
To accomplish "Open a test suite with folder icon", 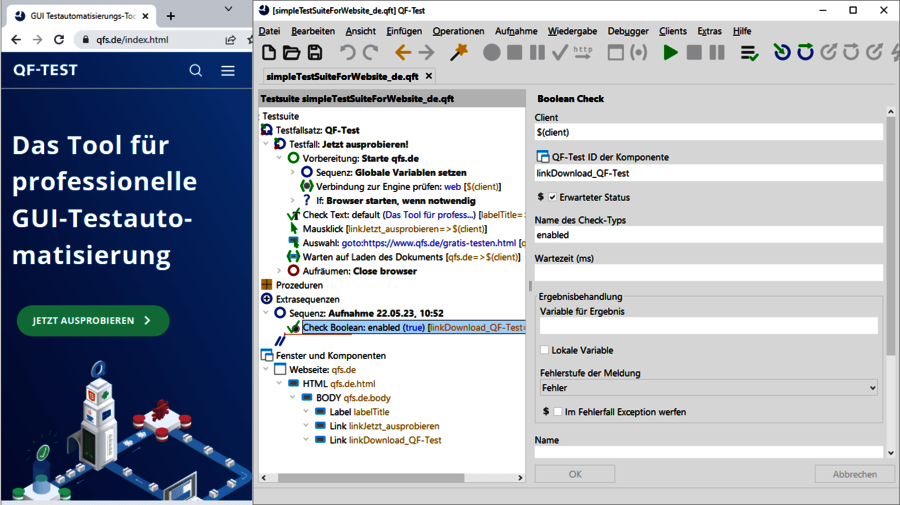I will (x=292, y=53).
